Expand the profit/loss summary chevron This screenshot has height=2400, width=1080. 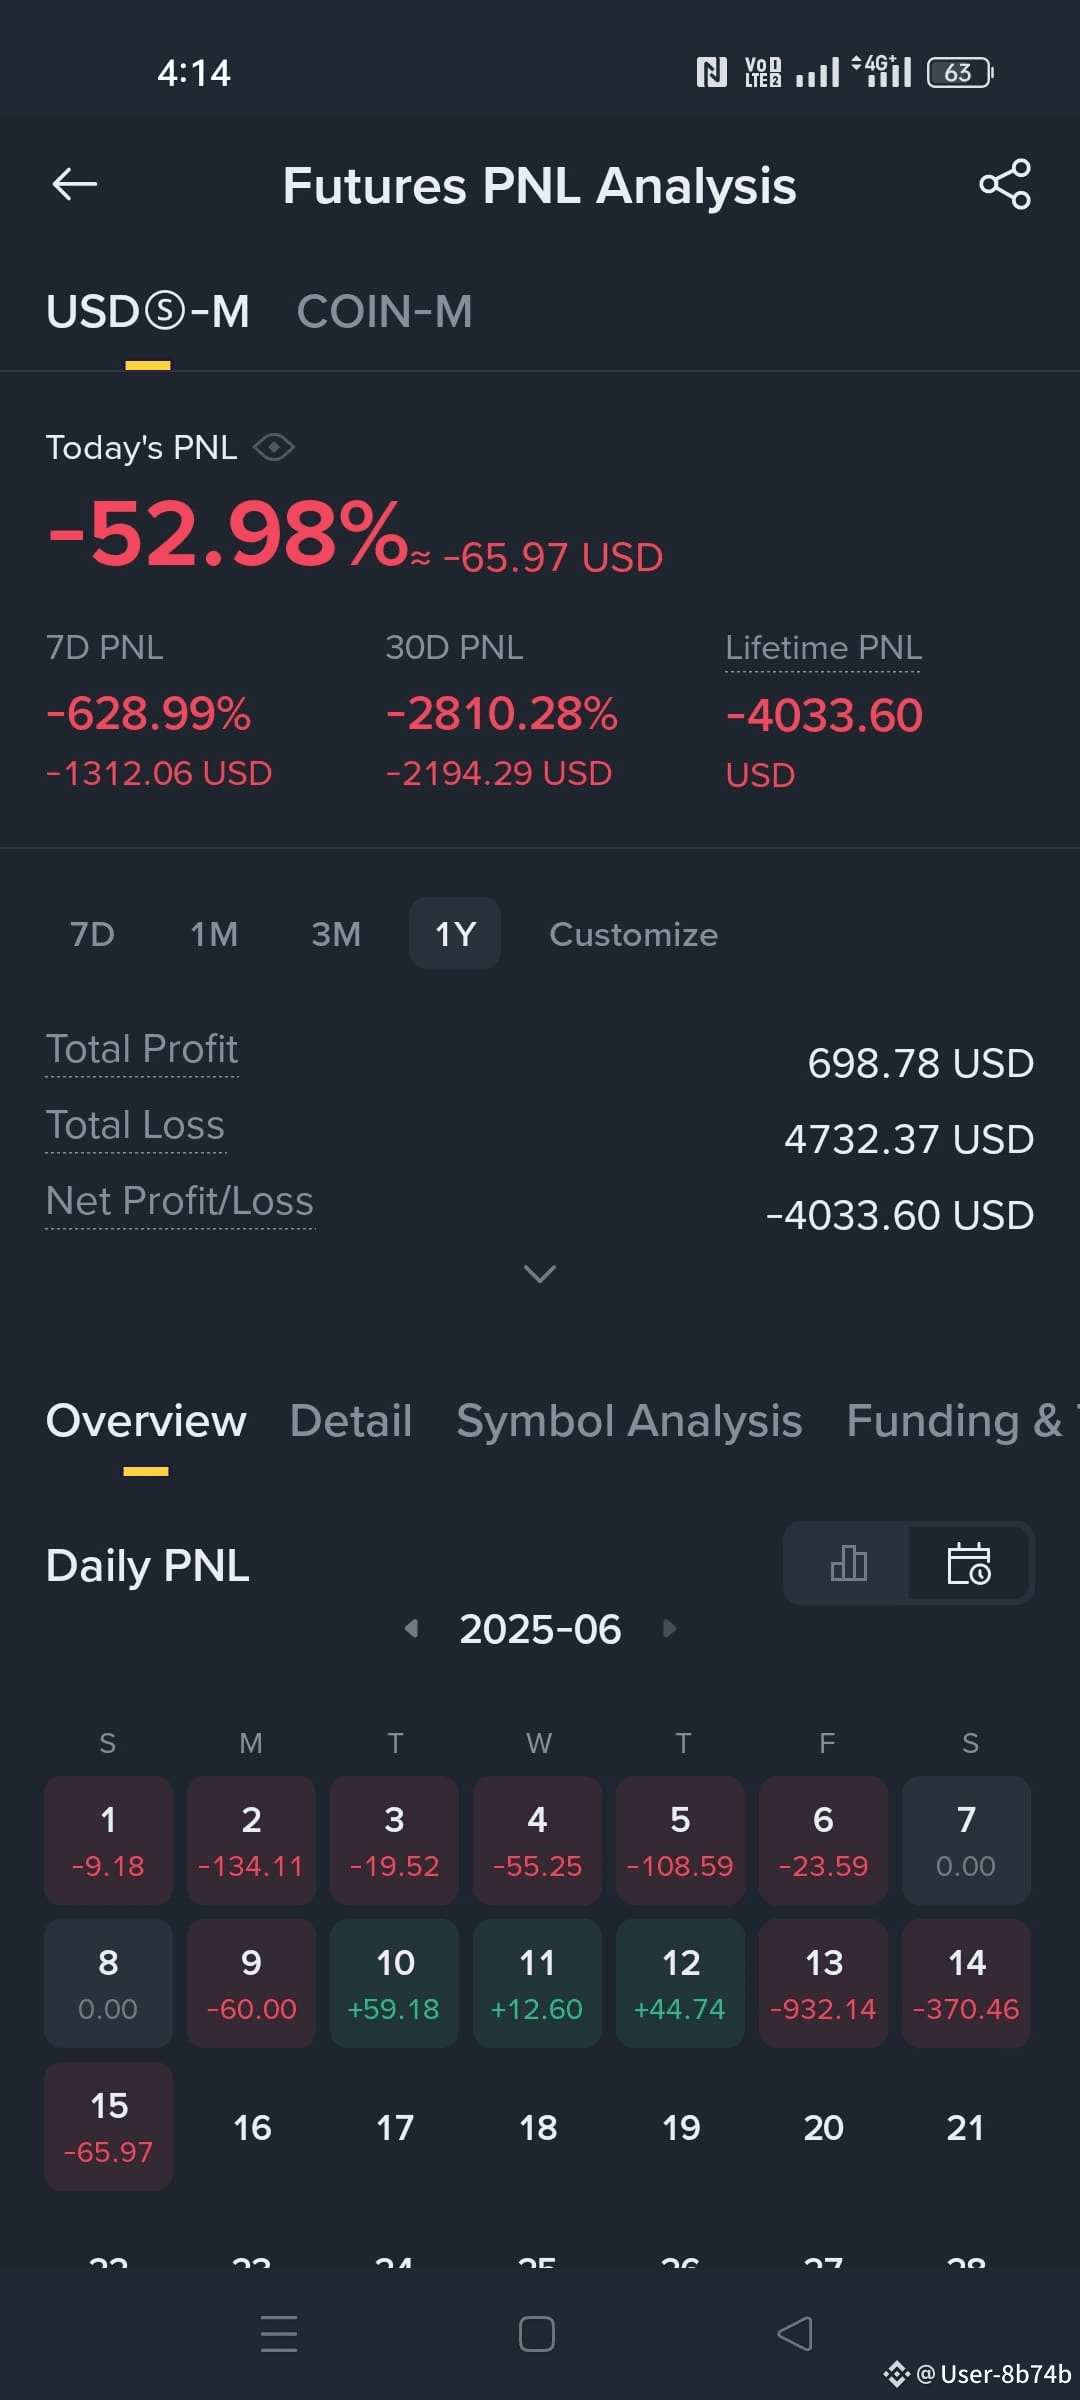coord(540,1273)
